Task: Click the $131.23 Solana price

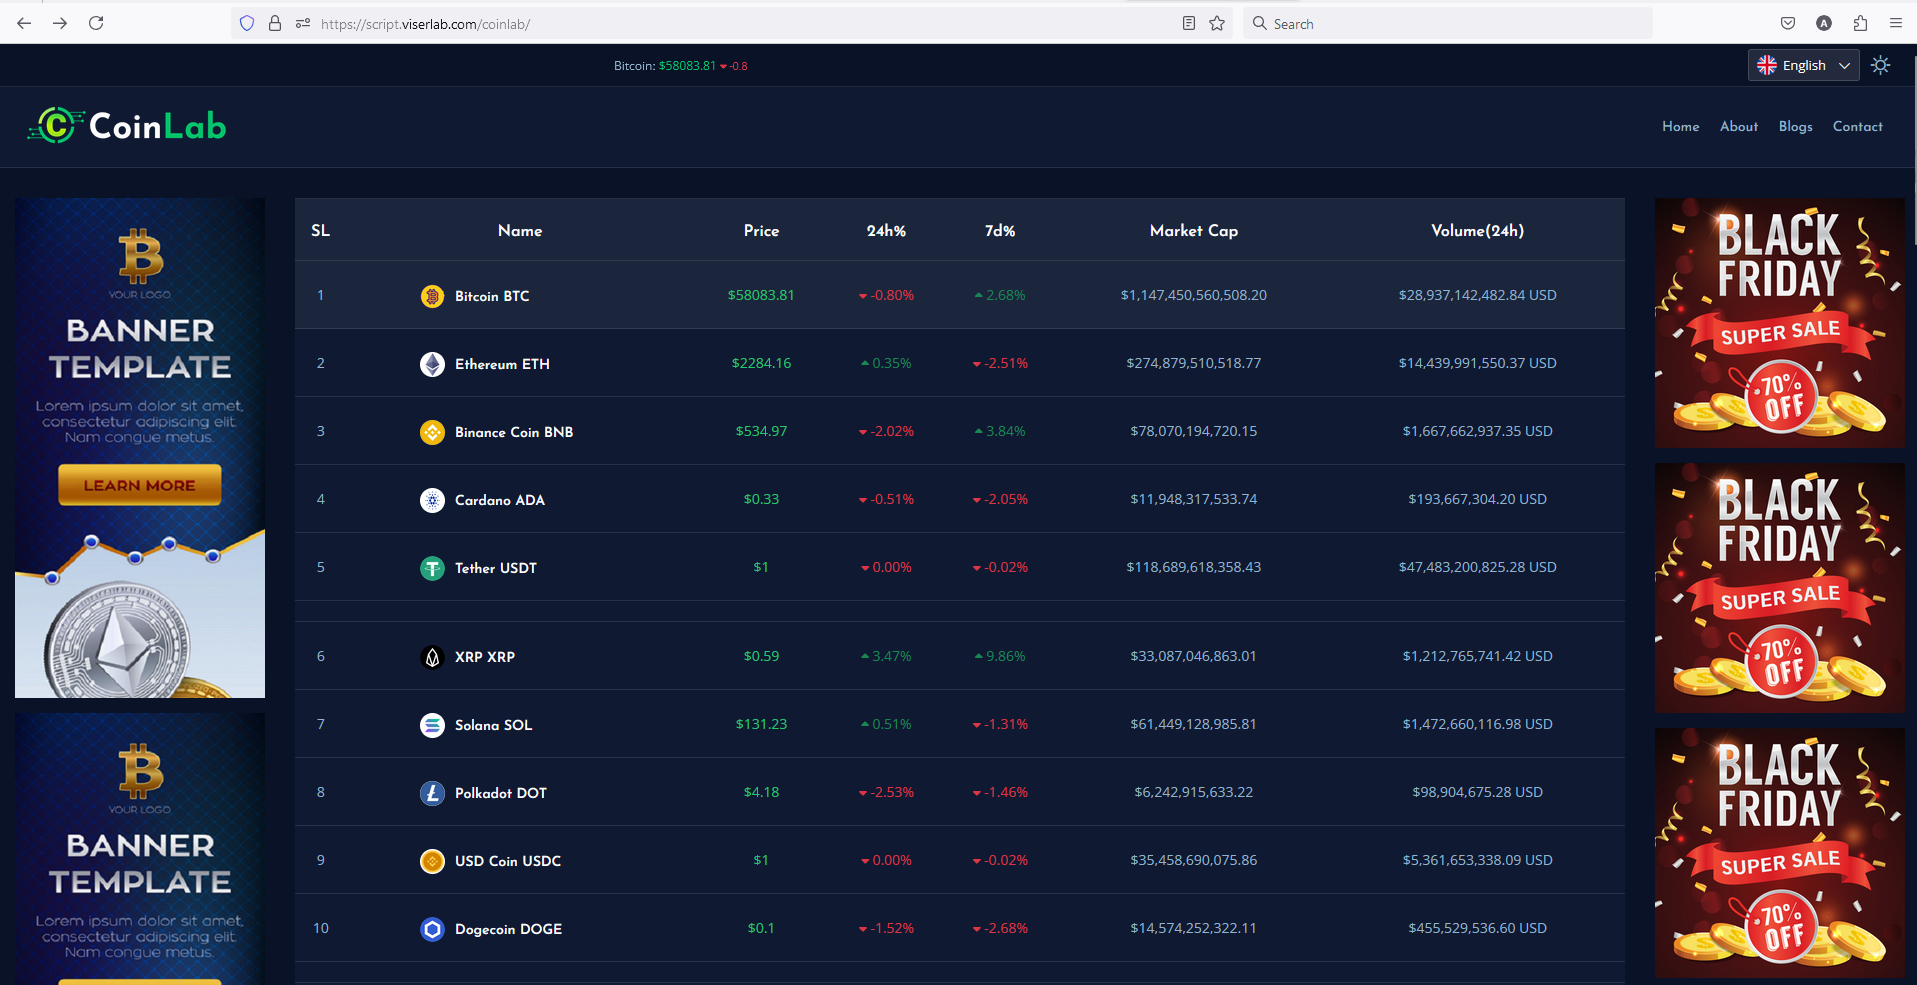Action: pos(761,724)
